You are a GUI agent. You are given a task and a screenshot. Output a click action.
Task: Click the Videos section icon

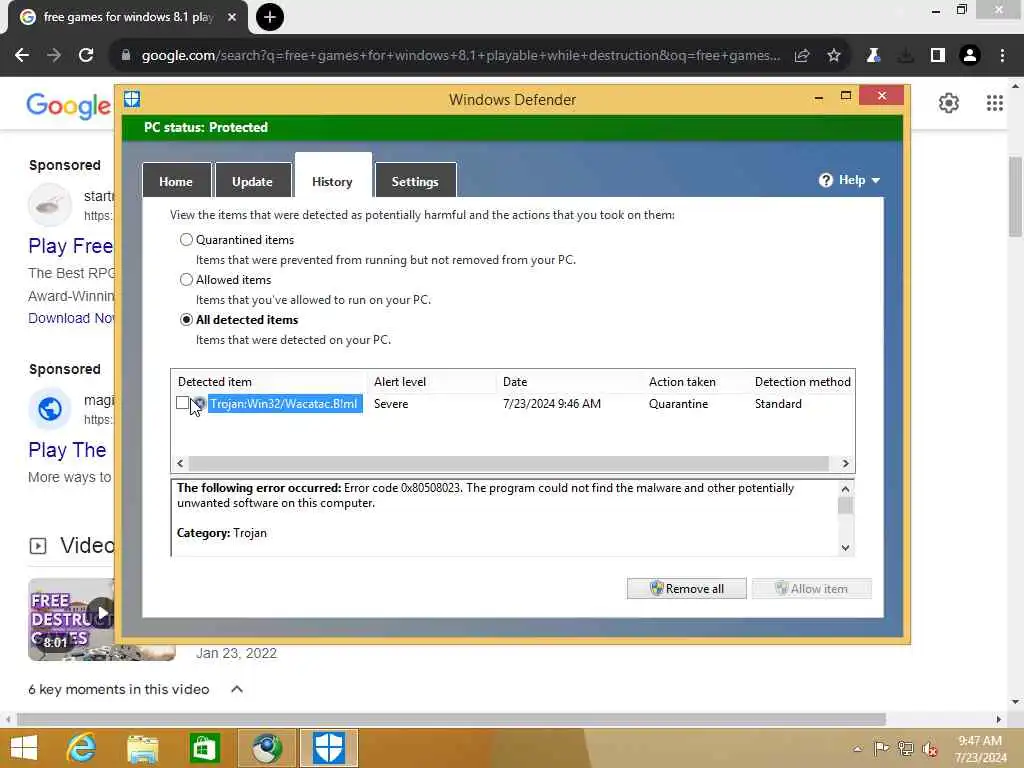tap(38, 545)
